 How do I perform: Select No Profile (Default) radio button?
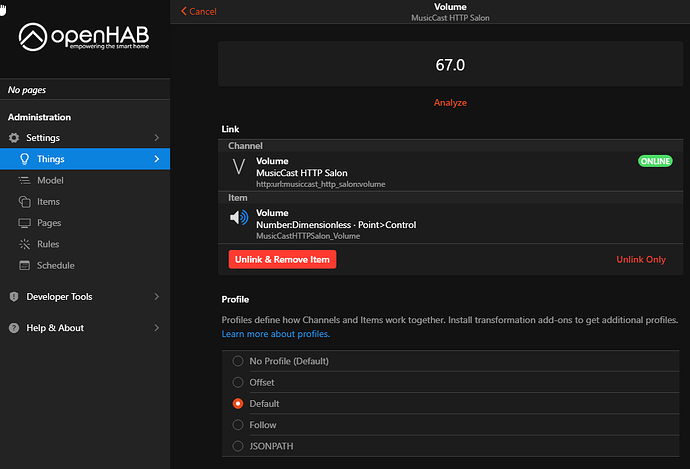238,361
